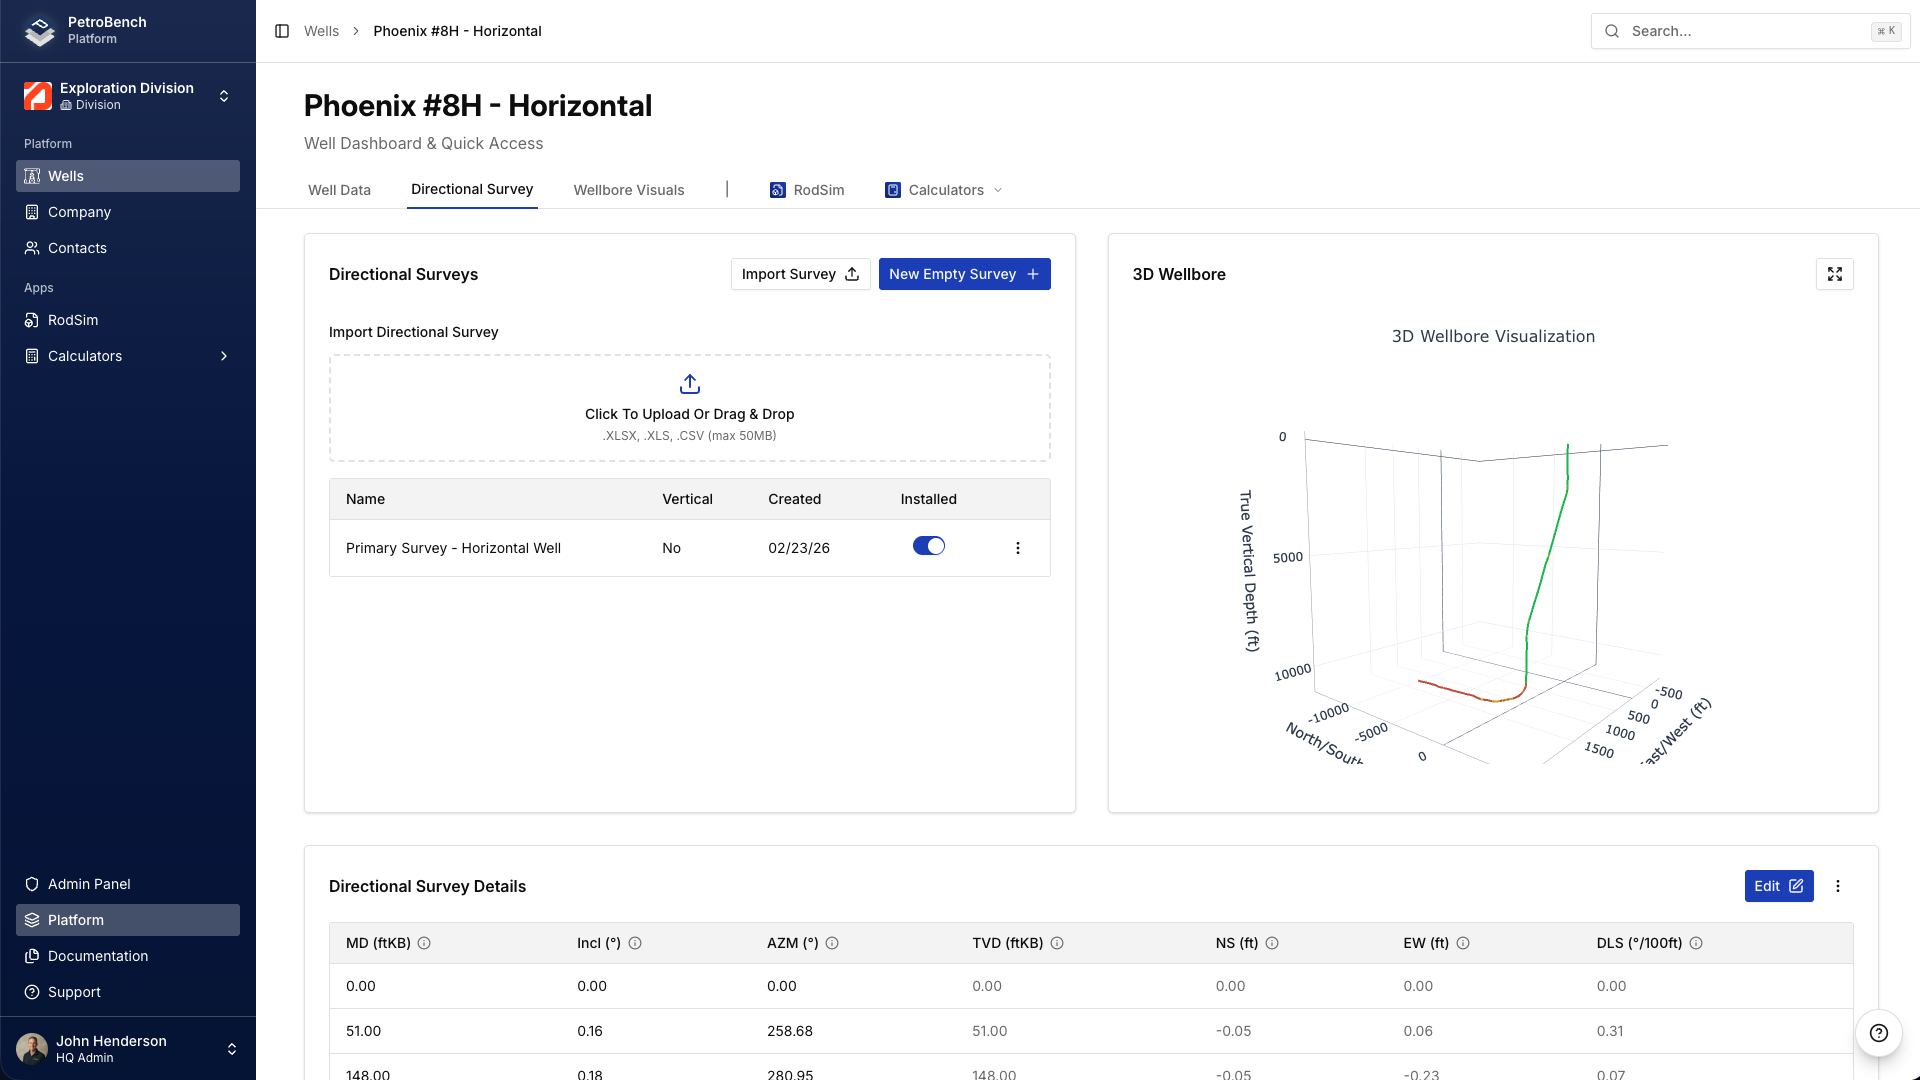The width and height of the screenshot is (1920, 1080).
Task: Switch to the Well Data tab
Action: (339, 190)
